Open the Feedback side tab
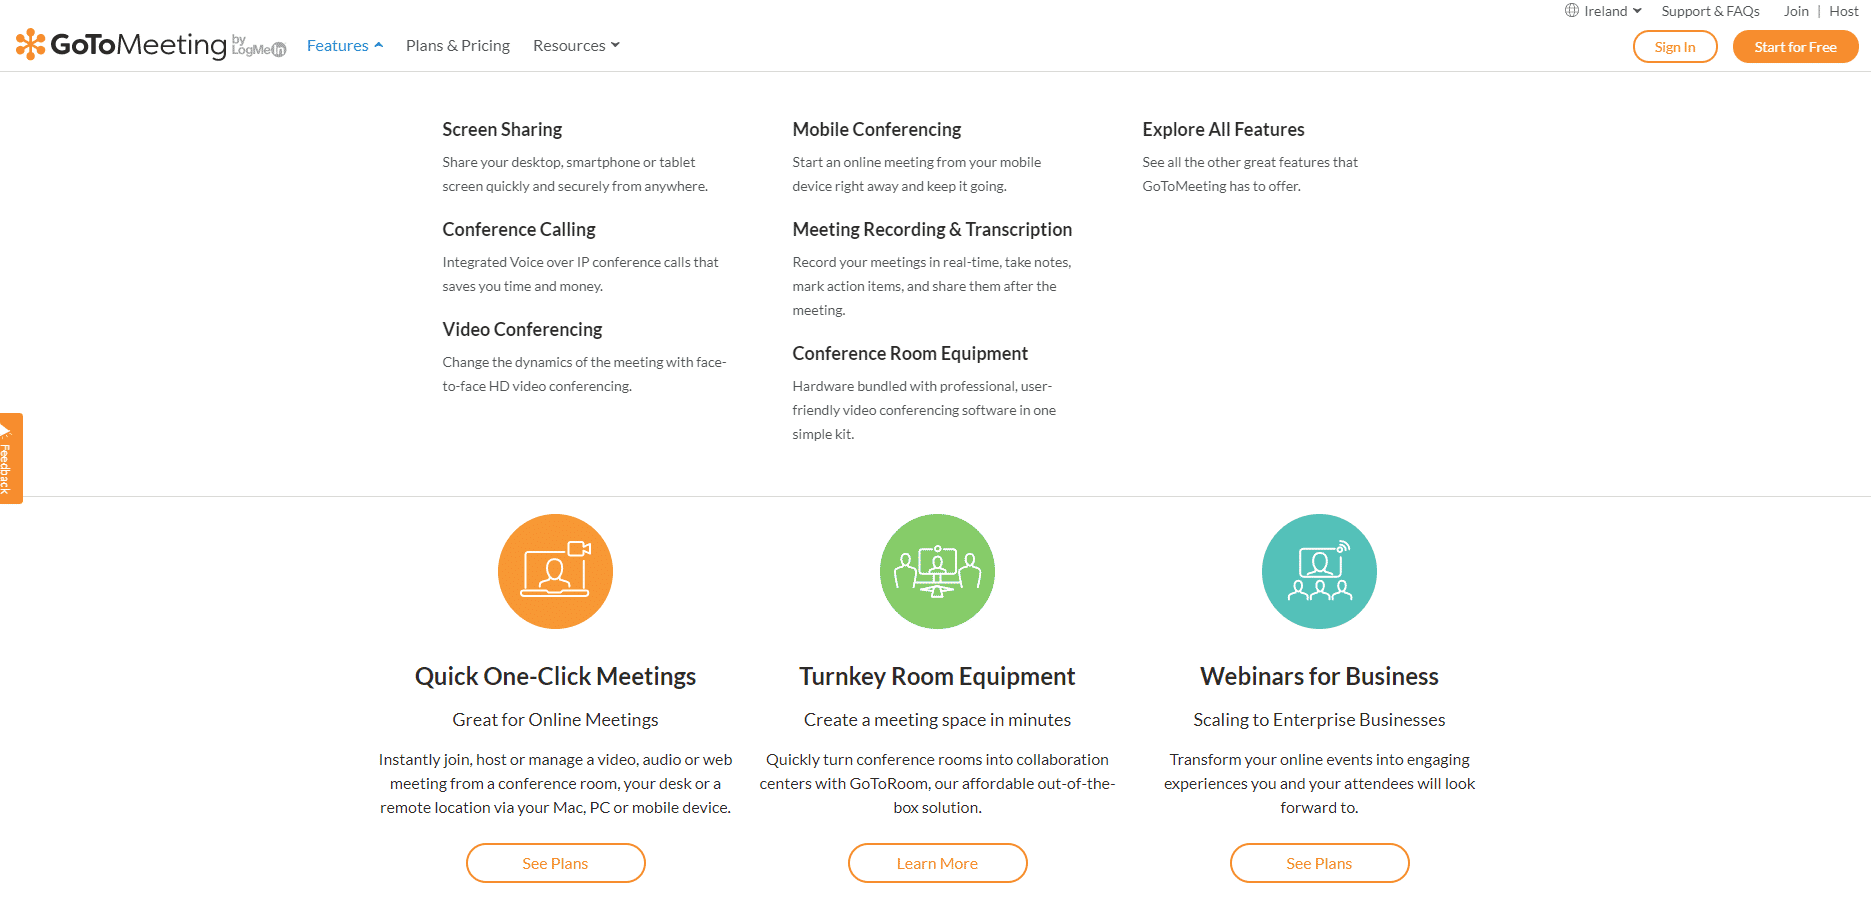This screenshot has height=913, width=1871. [x=10, y=458]
